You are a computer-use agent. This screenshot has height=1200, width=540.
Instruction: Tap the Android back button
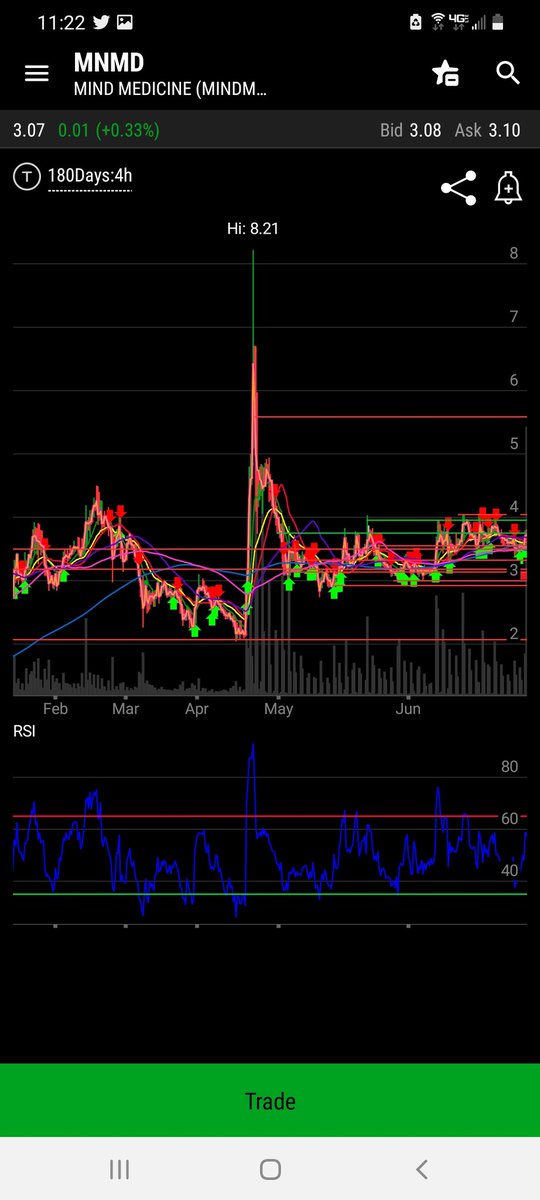pos(421,1169)
